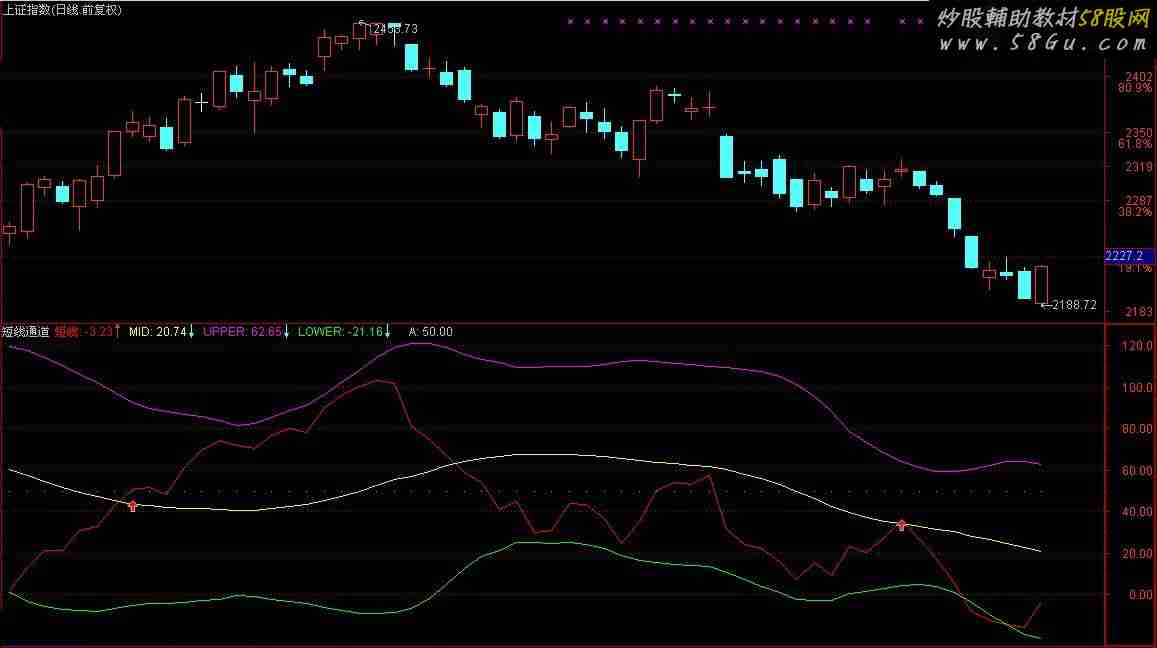Click the down arrow after UPPER 62.65

coord(287,331)
